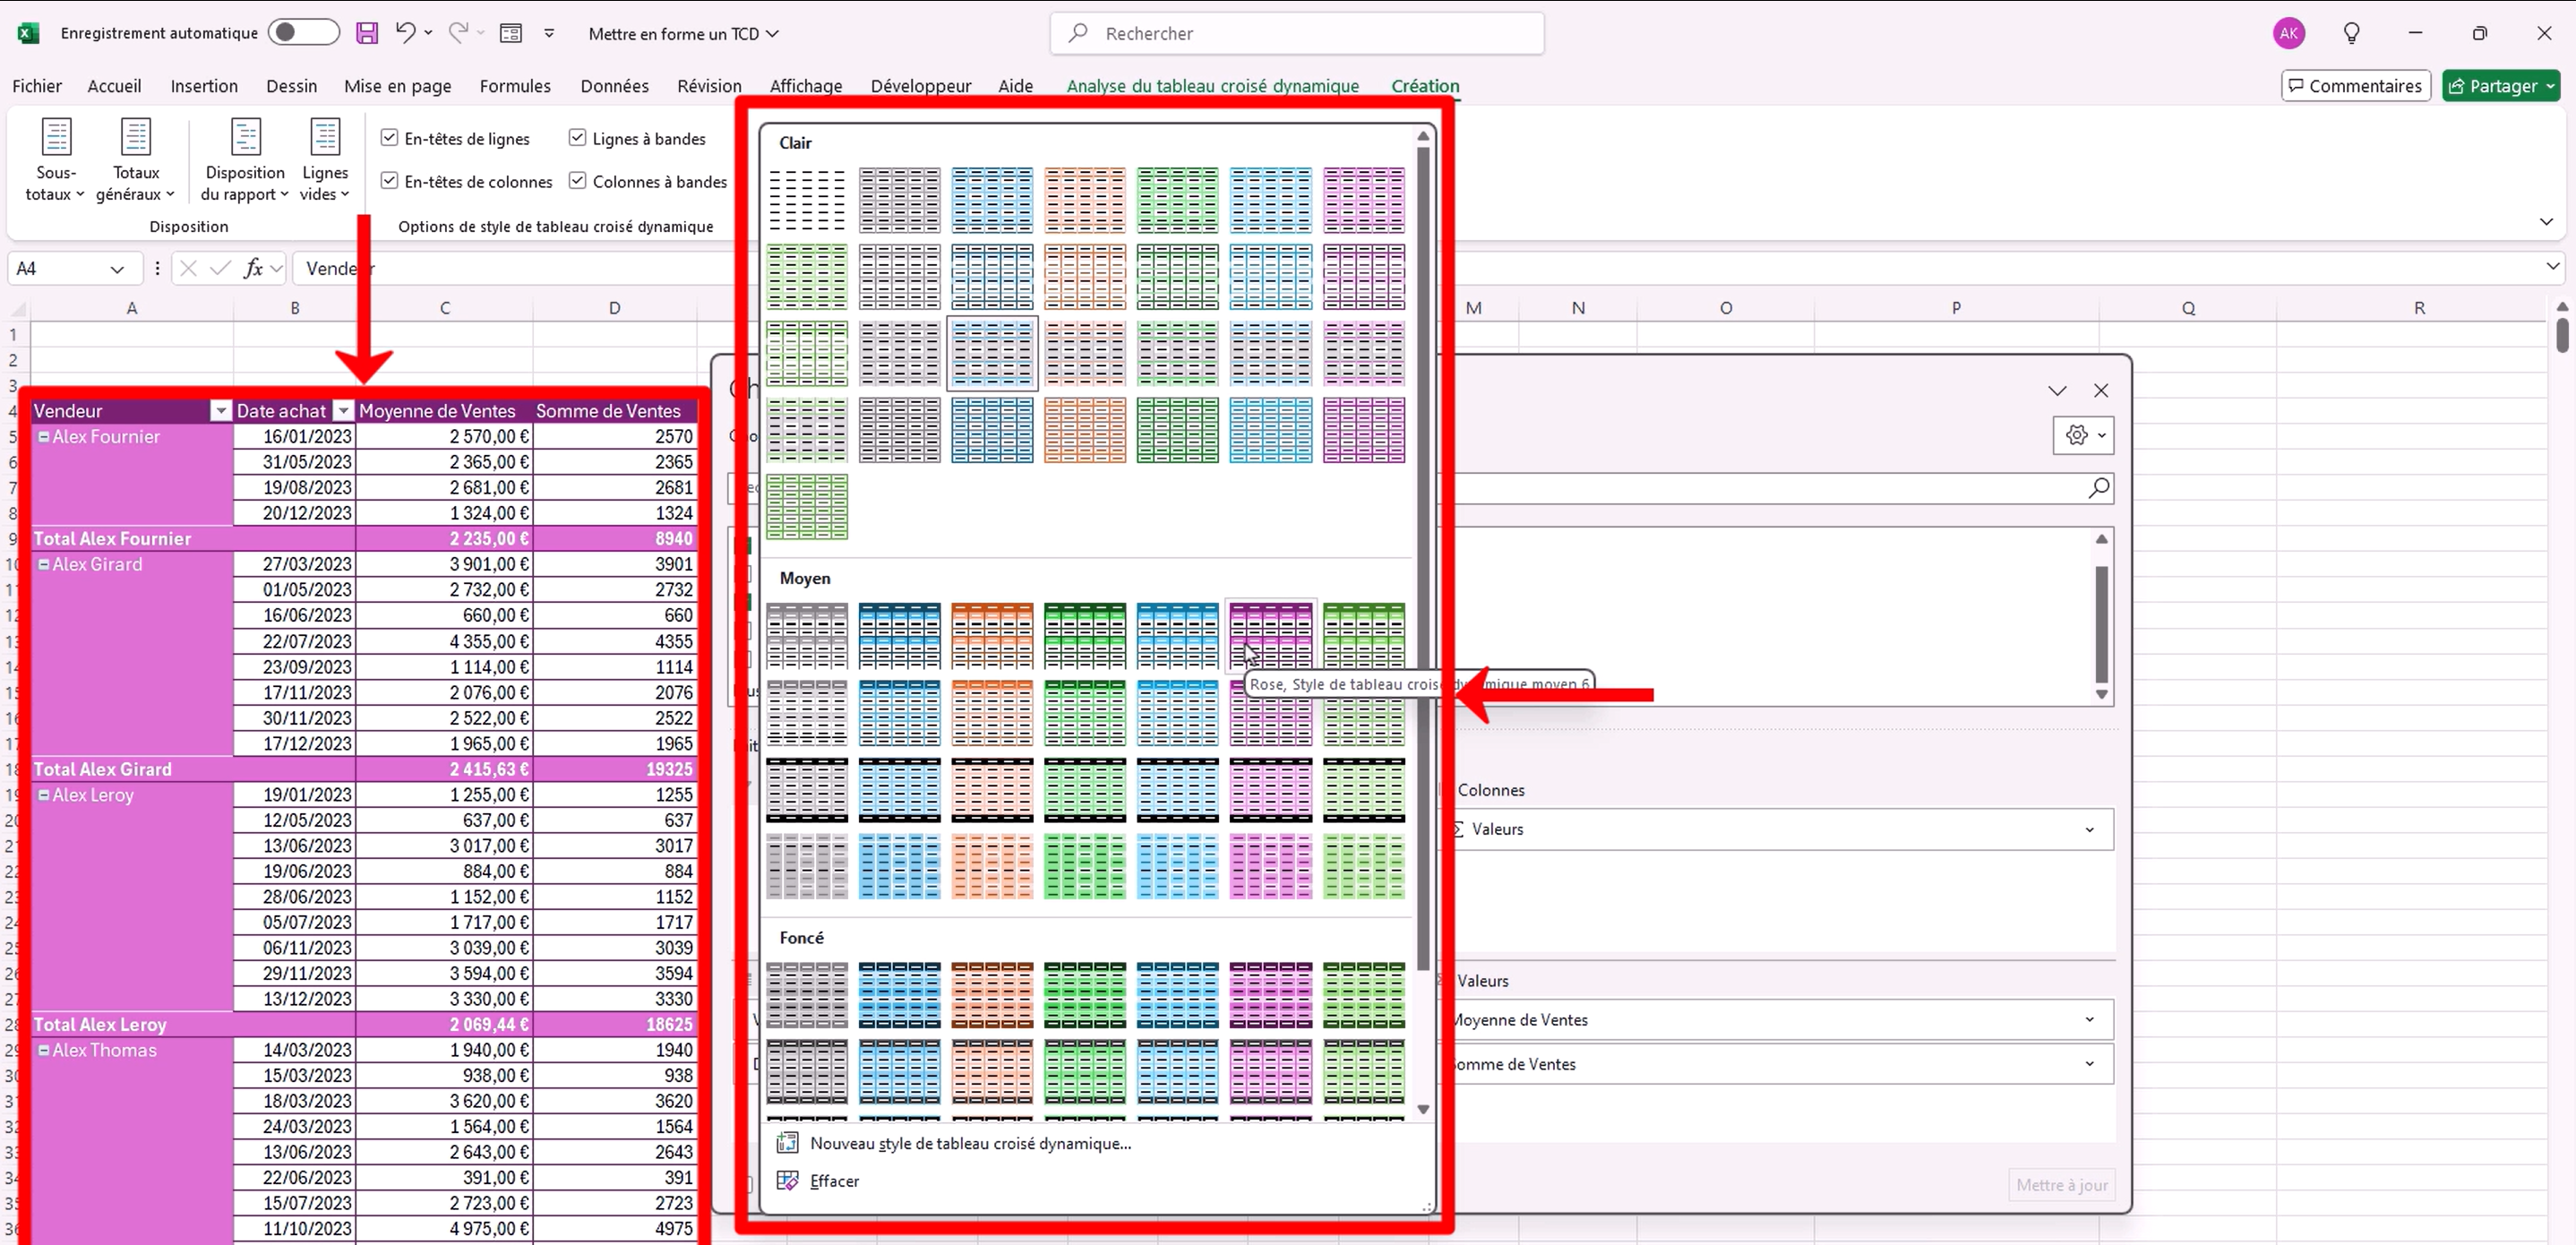Expand the Moyenne de Ventes field dropdown
Image resolution: width=2576 pixels, height=1245 pixels.
2089,1020
